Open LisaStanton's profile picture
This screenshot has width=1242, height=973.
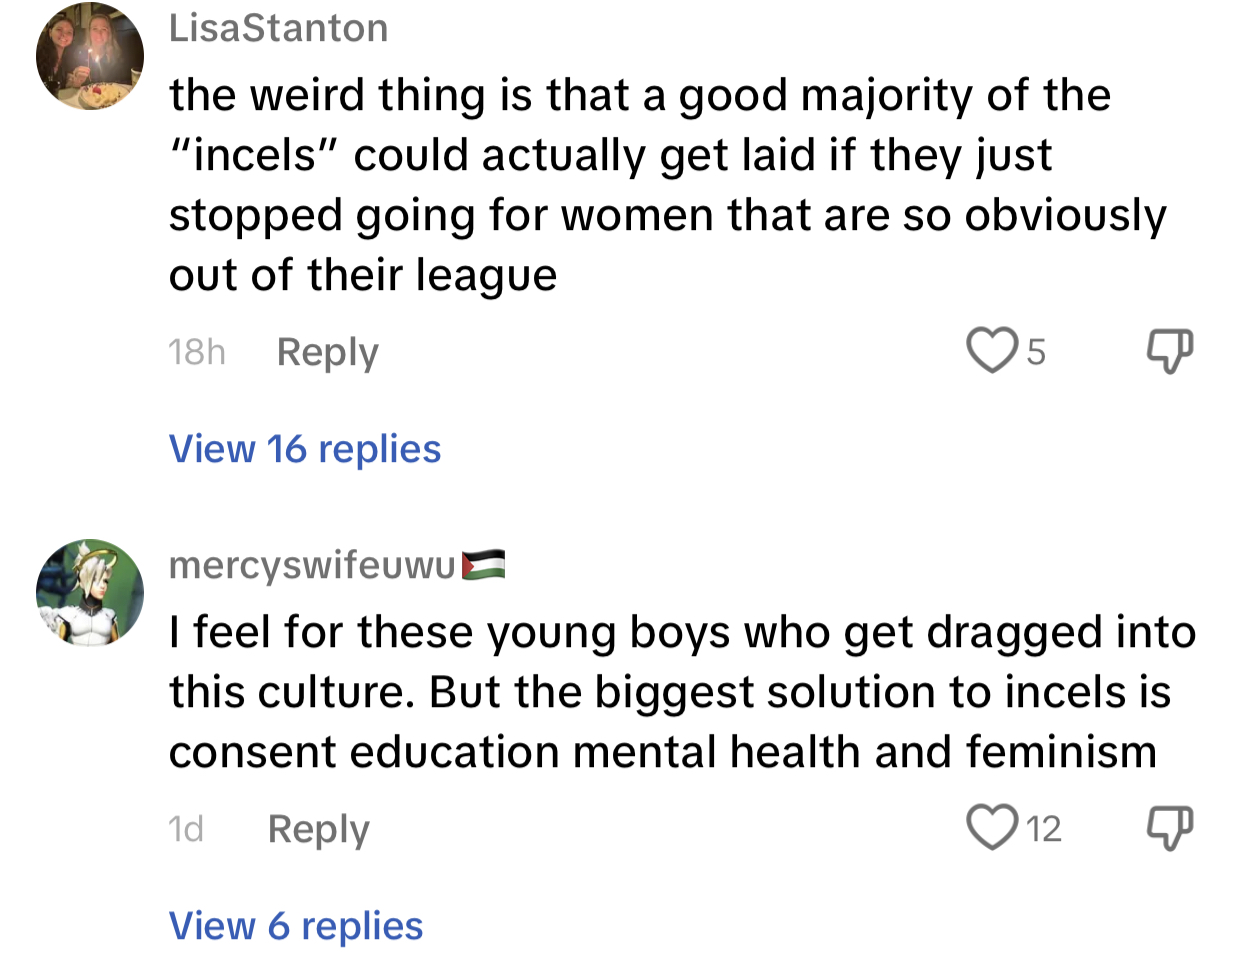(90, 56)
